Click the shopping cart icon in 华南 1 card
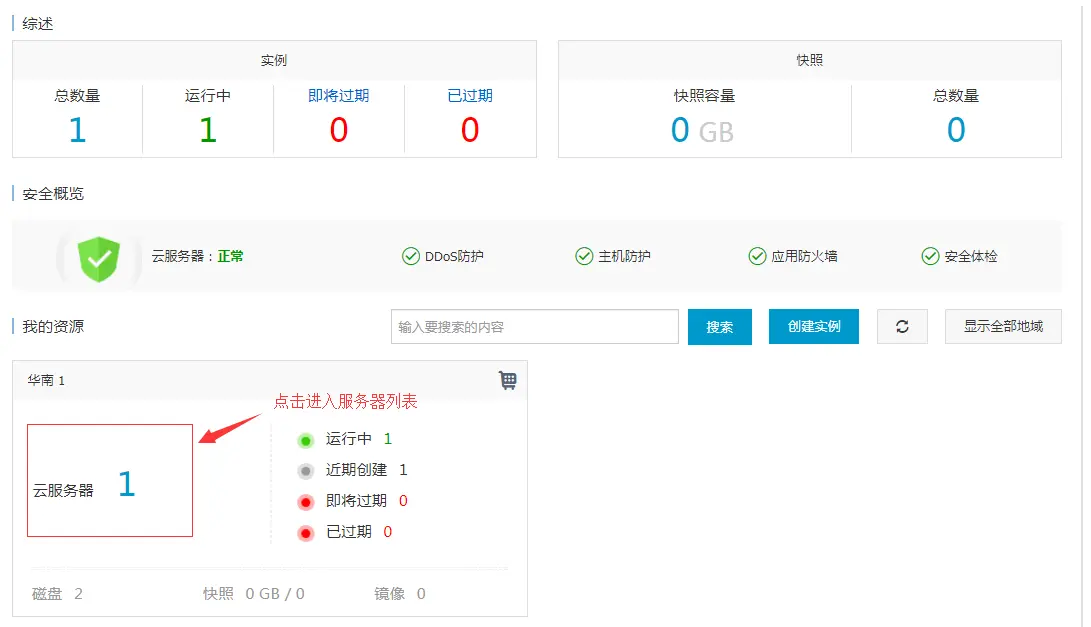The width and height of the screenshot is (1091, 627). [x=508, y=380]
